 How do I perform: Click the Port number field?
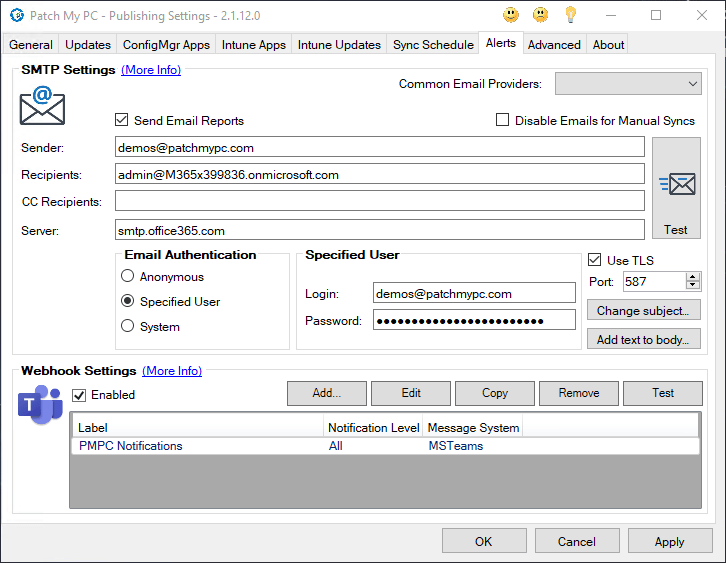[654, 282]
